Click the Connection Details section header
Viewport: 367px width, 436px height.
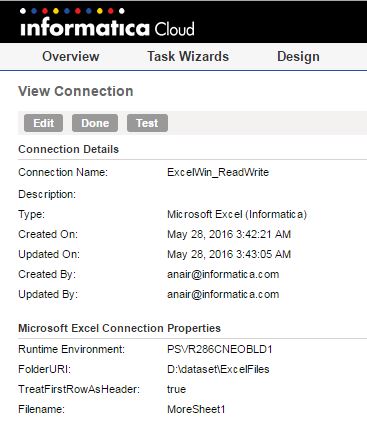68,149
